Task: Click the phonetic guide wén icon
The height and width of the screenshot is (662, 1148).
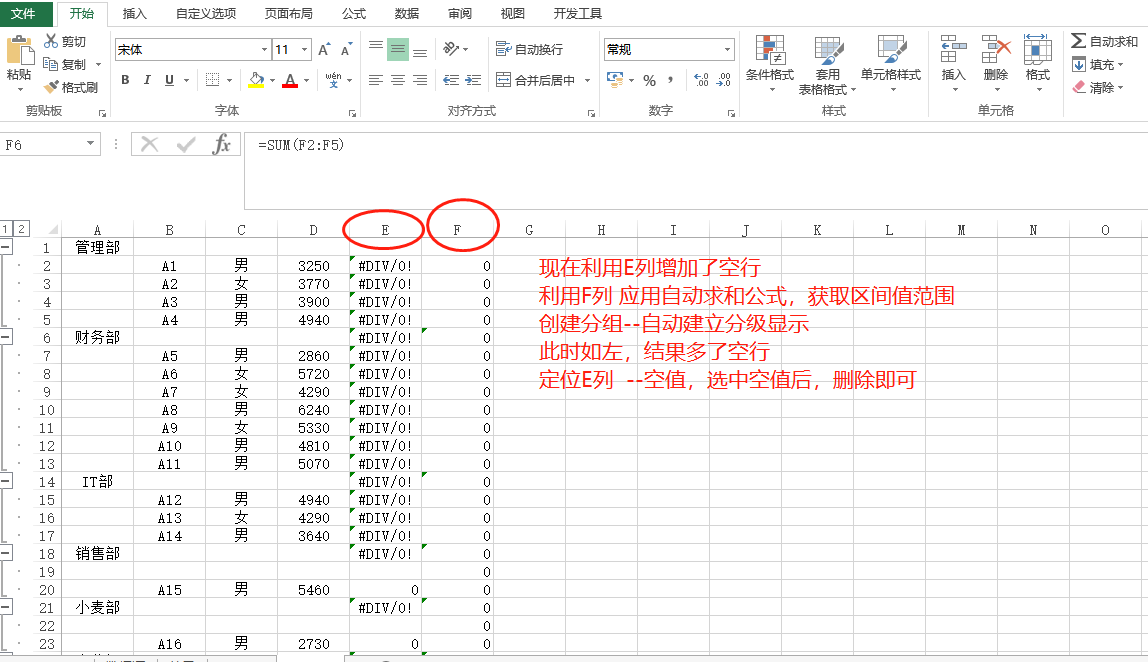Action: [x=333, y=80]
